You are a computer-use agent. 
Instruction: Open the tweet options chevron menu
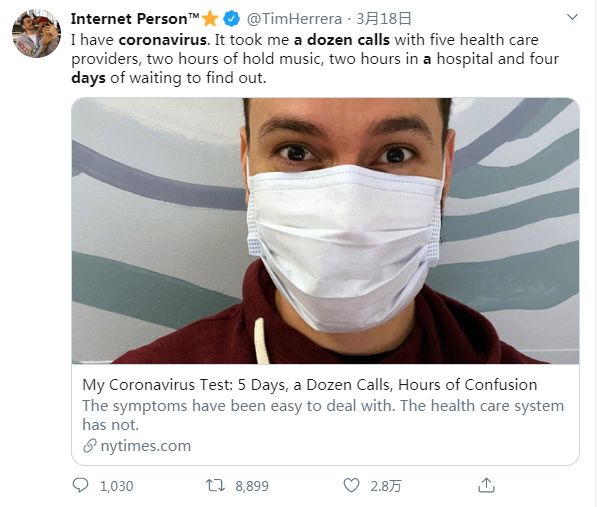572,17
